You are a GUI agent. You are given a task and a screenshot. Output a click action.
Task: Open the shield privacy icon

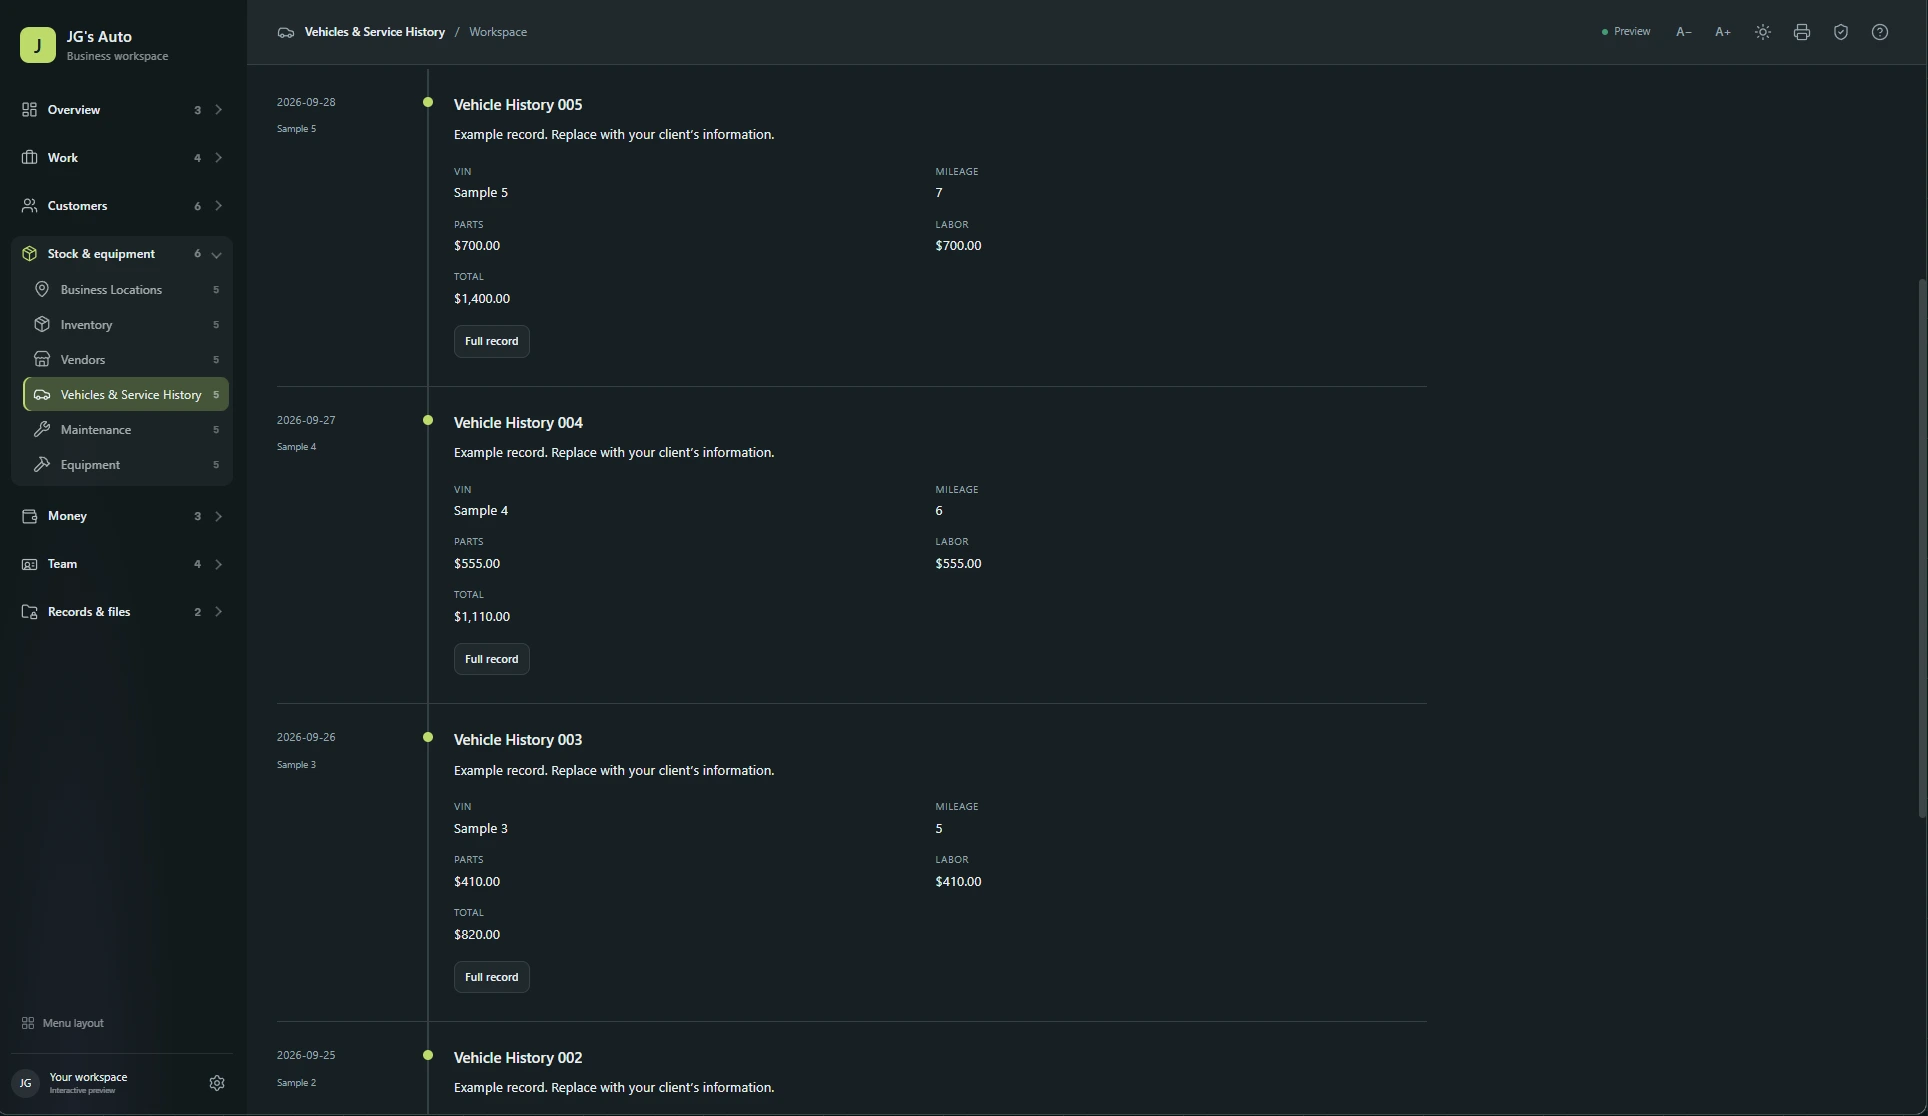point(1840,32)
